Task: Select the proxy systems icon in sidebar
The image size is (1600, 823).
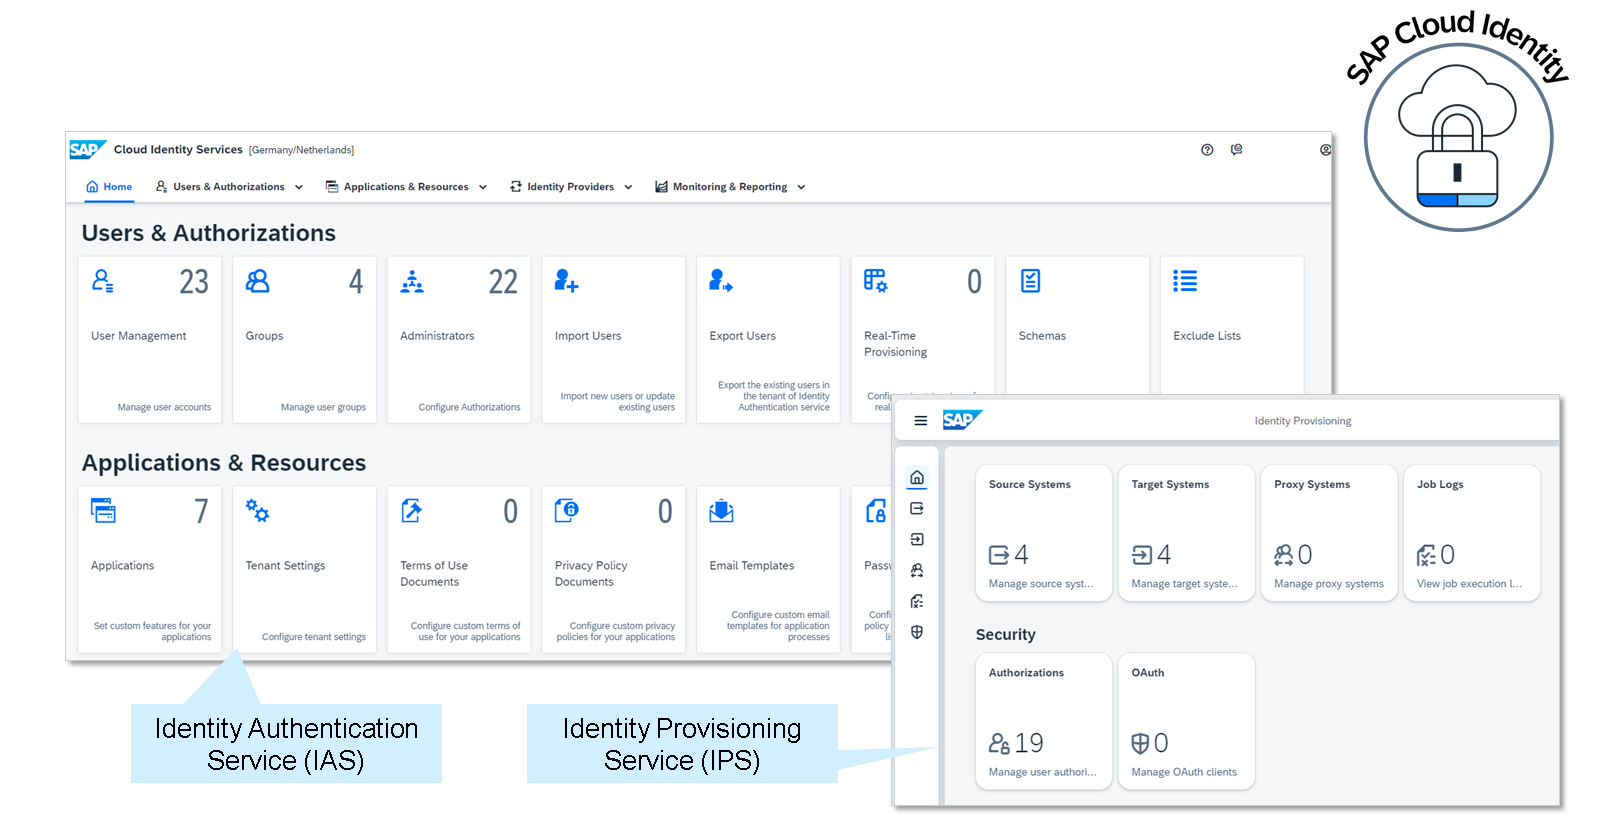Action: (917, 571)
